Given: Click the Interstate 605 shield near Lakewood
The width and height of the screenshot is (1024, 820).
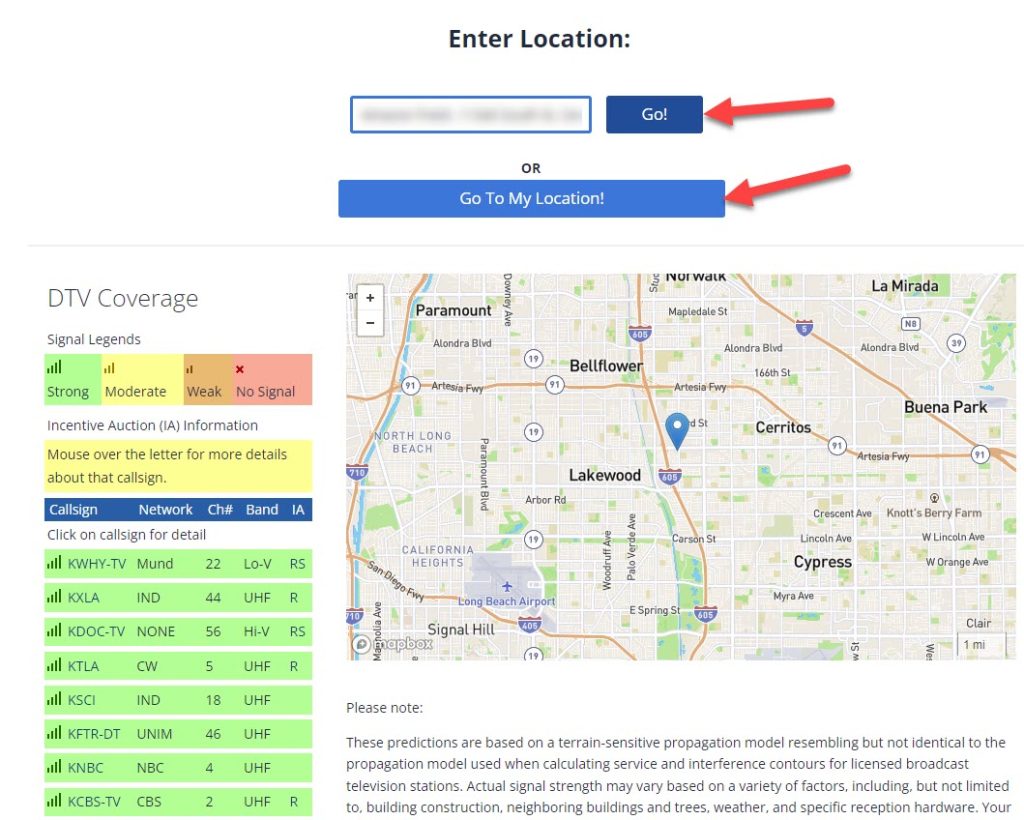Looking at the screenshot, I should (x=669, y=476).
